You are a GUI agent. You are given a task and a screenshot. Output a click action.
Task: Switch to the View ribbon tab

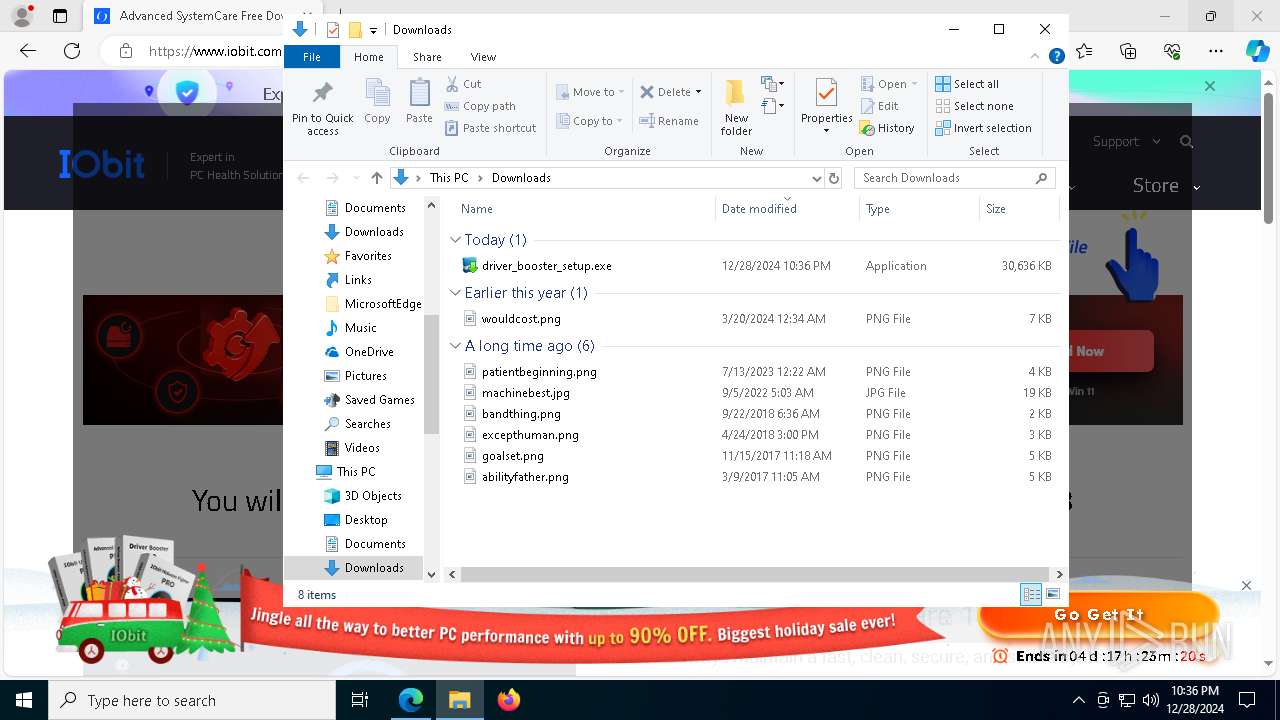pyautogui.click(x=483, y=57)
